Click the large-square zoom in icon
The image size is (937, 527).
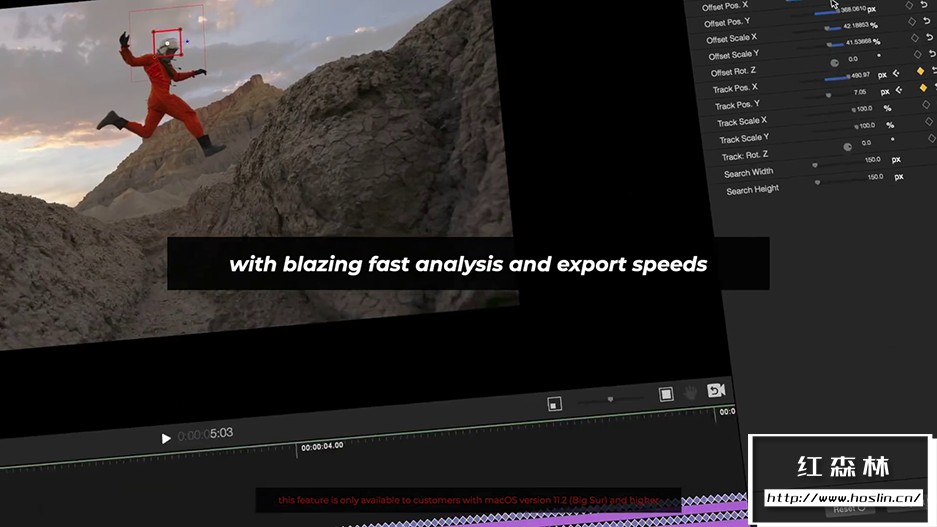pyautogui.click(x=666, y=394)
